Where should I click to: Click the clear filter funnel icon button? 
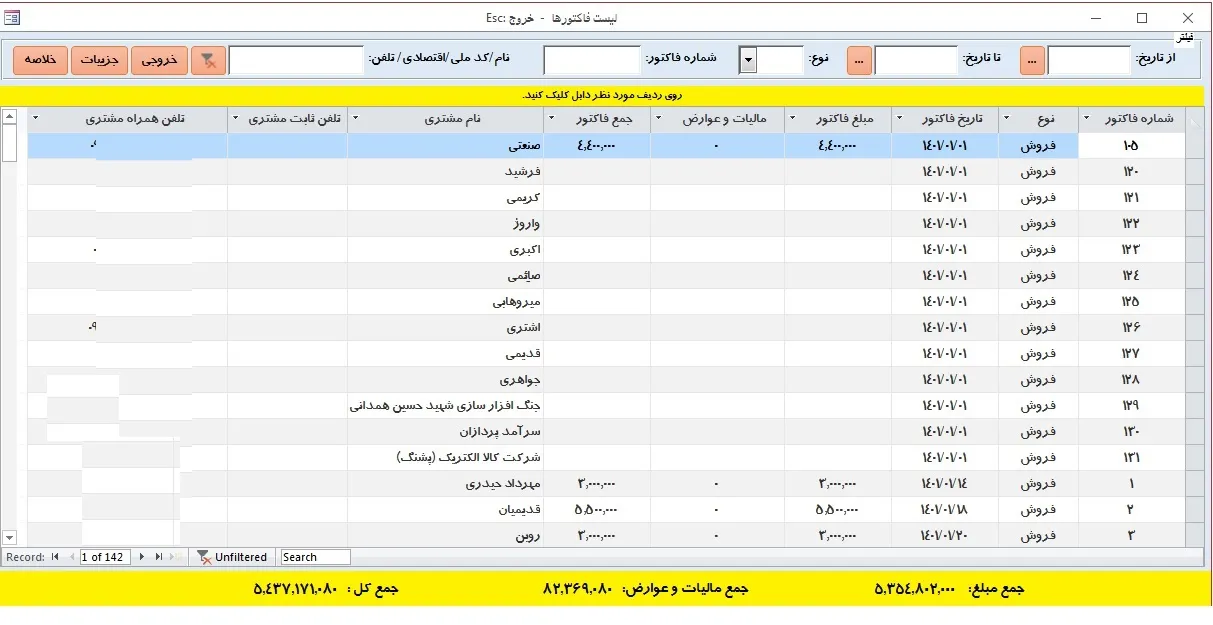(208, 60)
